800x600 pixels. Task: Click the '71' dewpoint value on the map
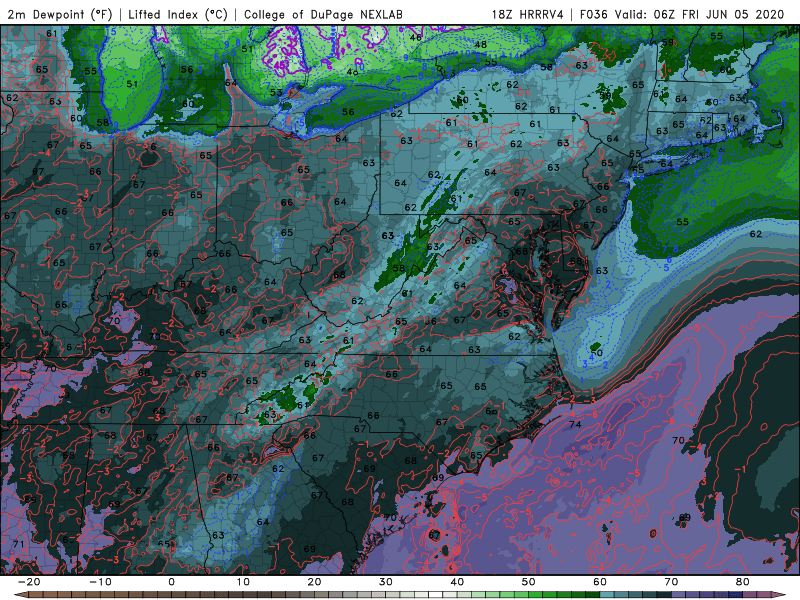[18, 544]
